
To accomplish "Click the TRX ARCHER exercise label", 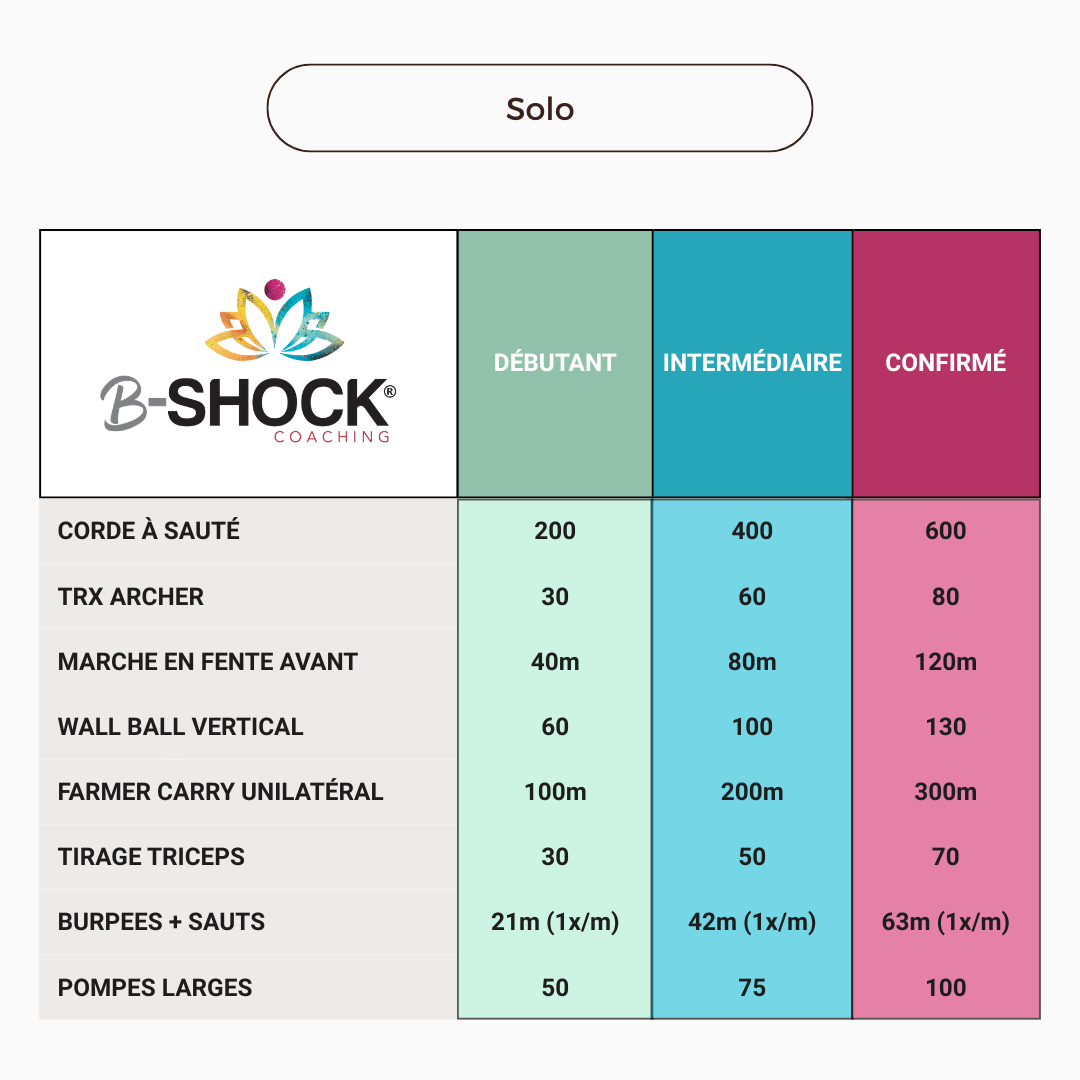I will (x=131, y=597).
